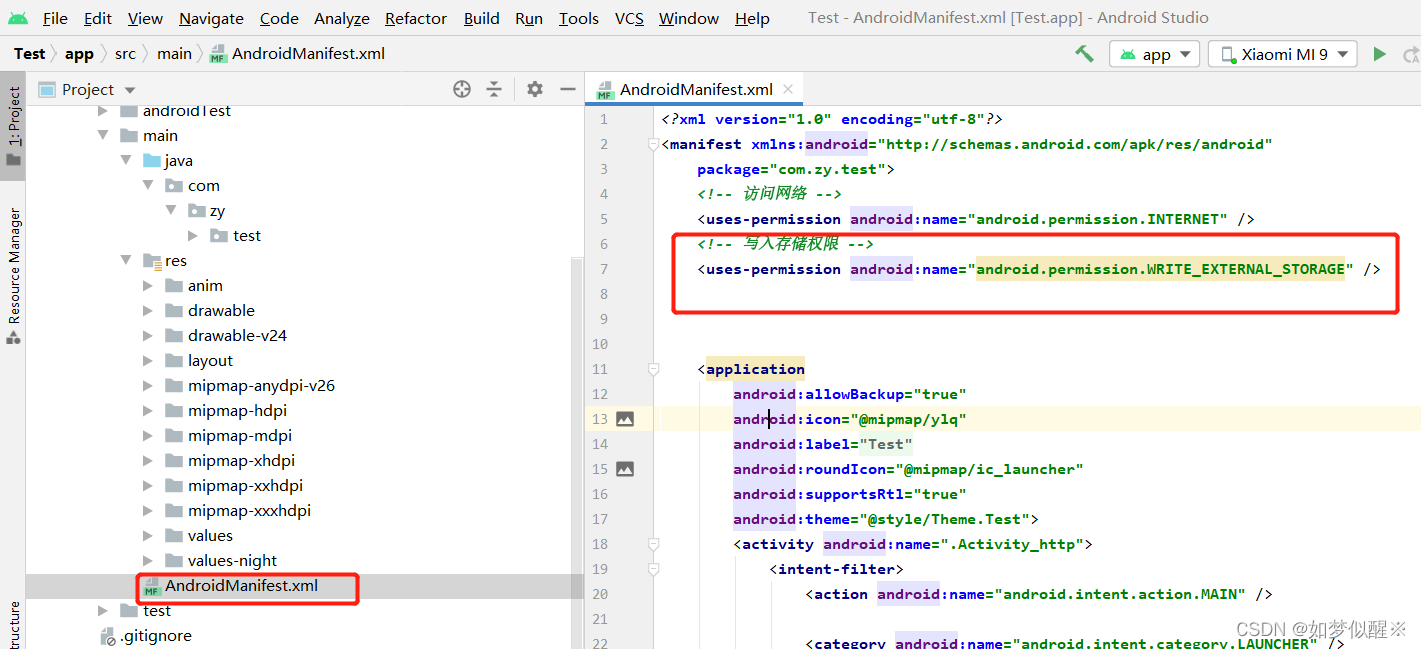1421x649 pixels.
Task: Click AndroidManifest.xml breadcrumb in navigation bar
Action: tap(297, 54)
